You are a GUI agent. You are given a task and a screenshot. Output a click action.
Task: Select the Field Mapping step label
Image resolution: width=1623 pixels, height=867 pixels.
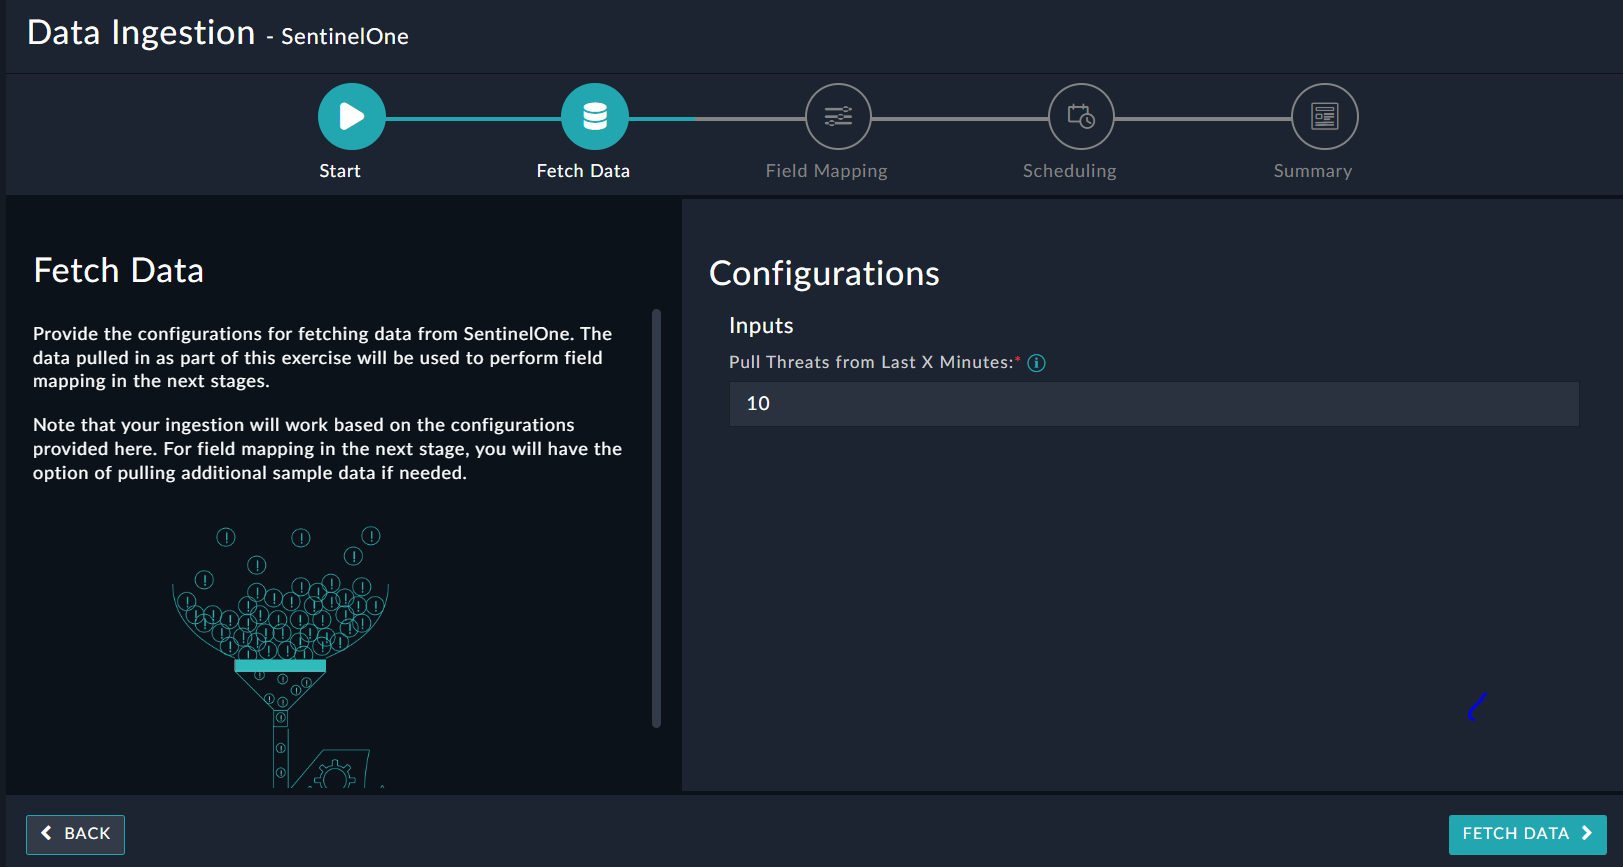(x=826, y=171)
